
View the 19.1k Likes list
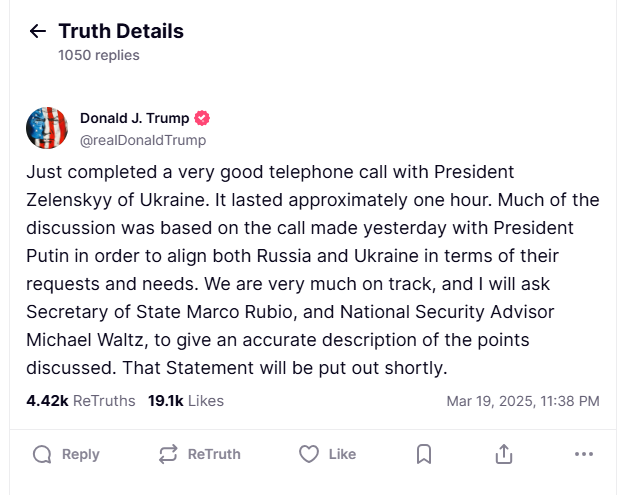186,401
